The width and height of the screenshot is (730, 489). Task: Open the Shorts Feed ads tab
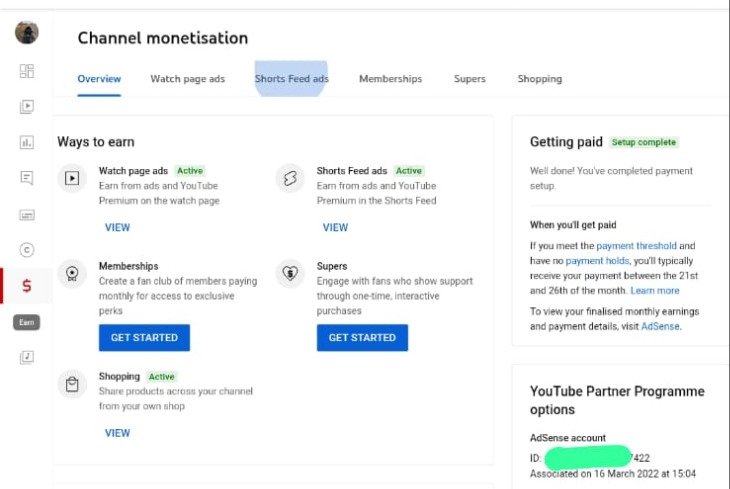pyautogui.click(x=291, y=79)
